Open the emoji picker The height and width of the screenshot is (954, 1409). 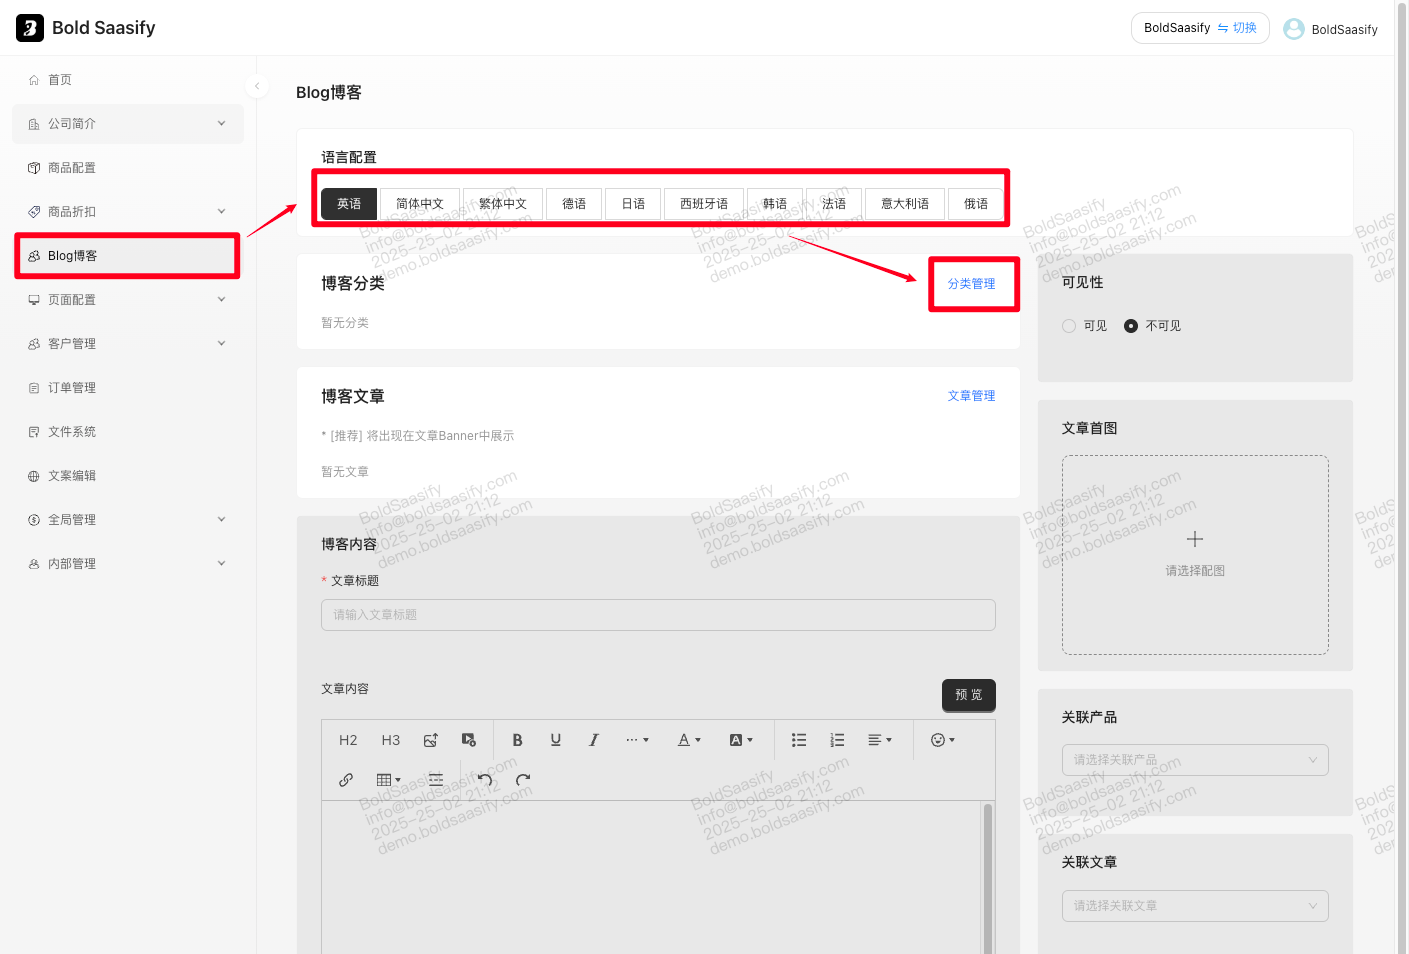pos(943,740)
